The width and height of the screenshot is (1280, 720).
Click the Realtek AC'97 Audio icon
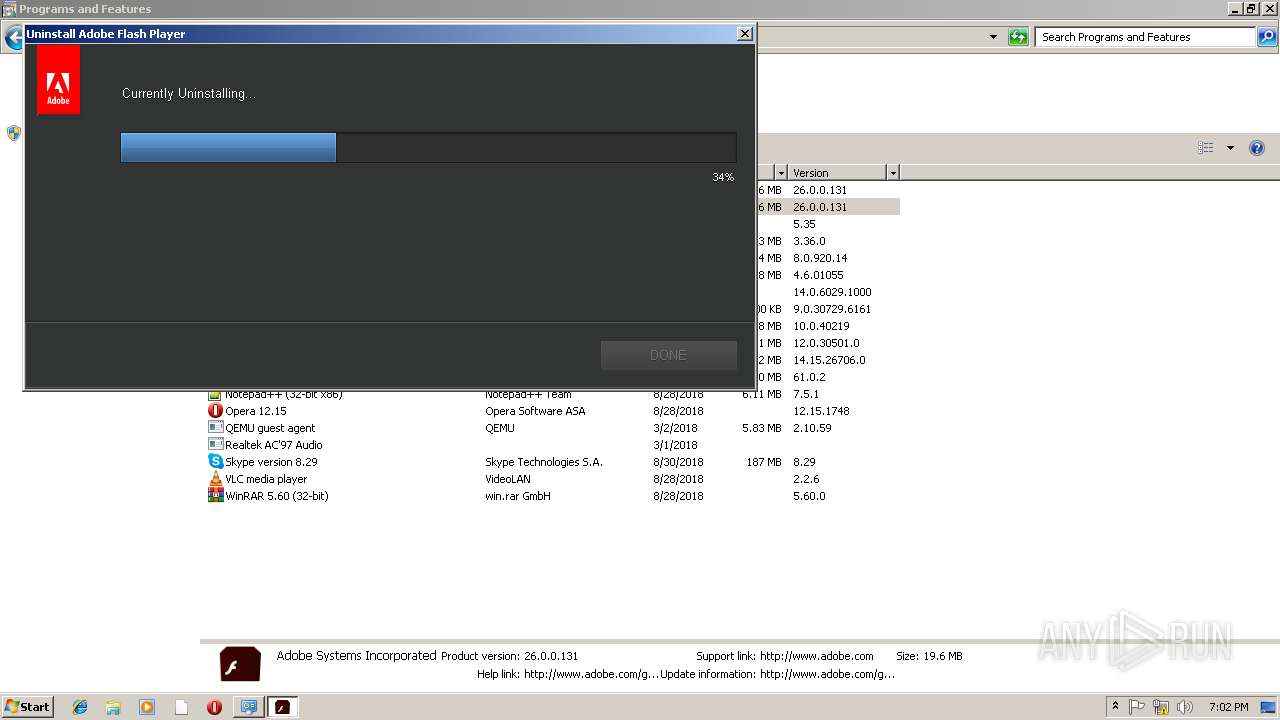(215, 445)
